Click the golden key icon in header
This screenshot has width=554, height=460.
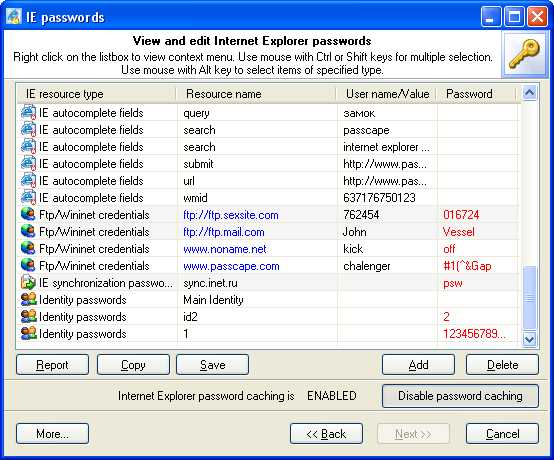[524, 54]
